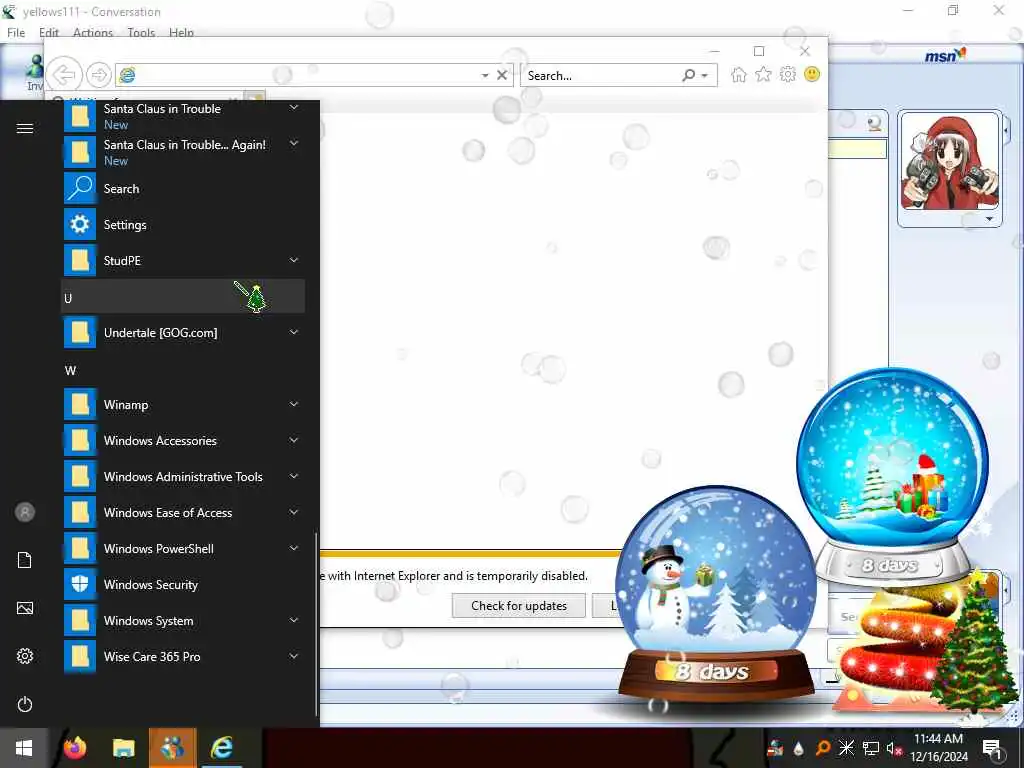This screenshot has height=768, width=1024.
Task: Click the Check for updates button
Action: [x=519, y=606]
